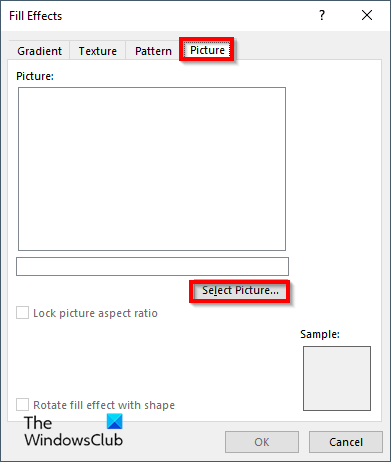Image resolution: width=391 pixels, height=462 pixels.
Task: Click the picture file name text field
Action: point(152,266)
